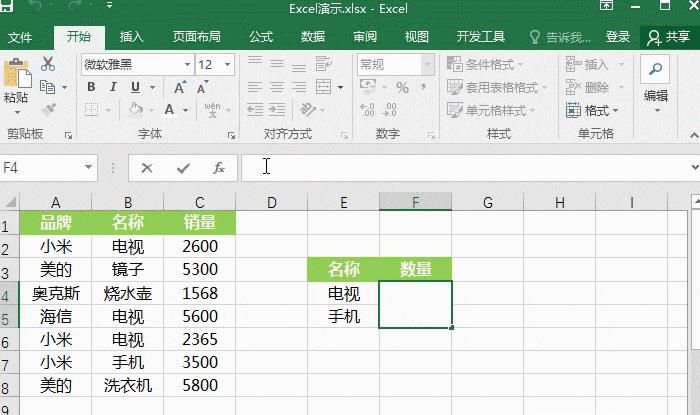This screenshot has width=700, height=415.
Task: Toggle wrap text icon
Action: click(323, 64)
